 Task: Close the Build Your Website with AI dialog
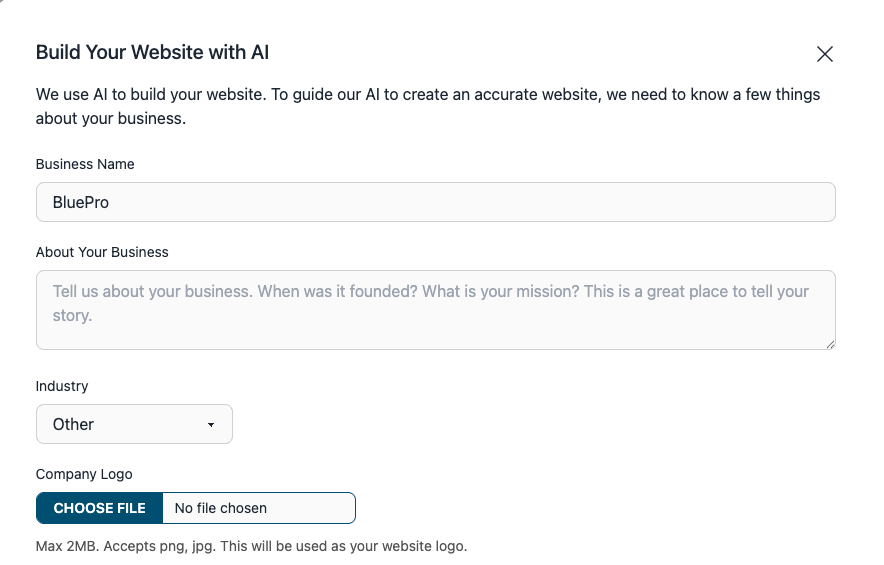pyautogui.click(x=825, y=54)
